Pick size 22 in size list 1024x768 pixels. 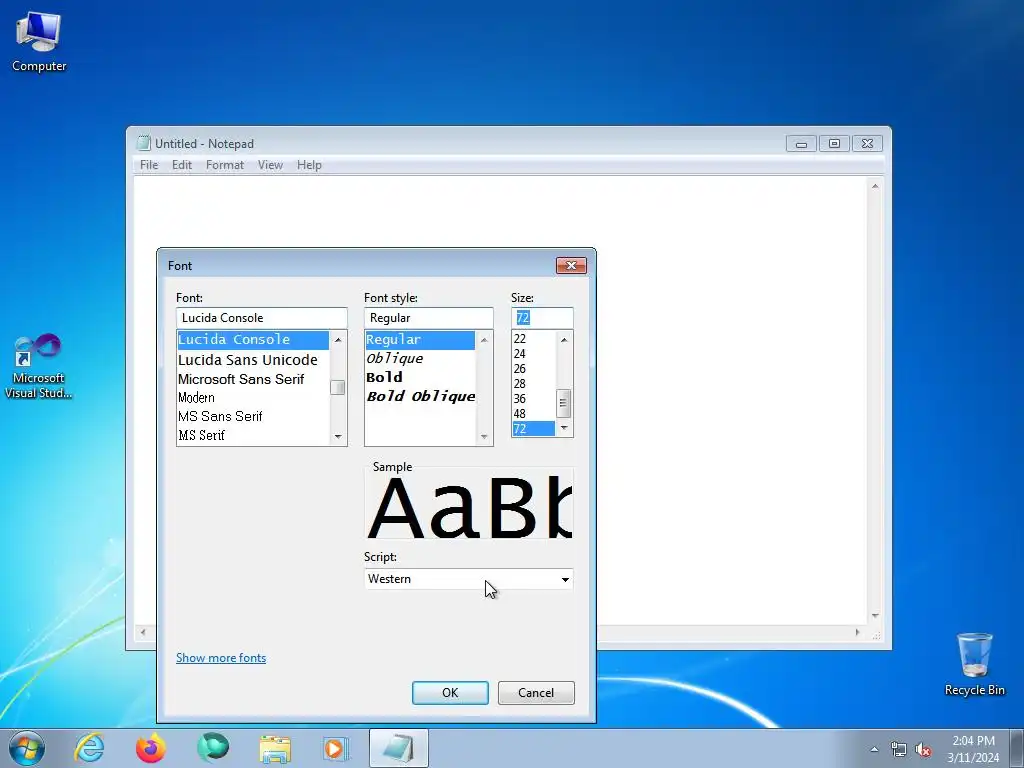click(534, 339)
